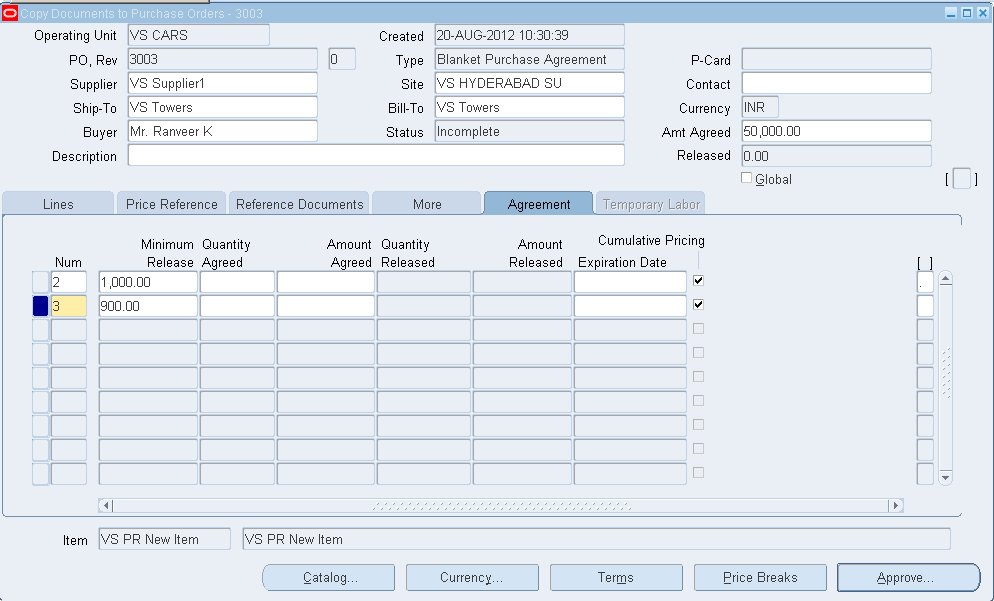994x601 pixels.
Task: Uncheck Cumulative Pricing for row Num 2
Action: (x=698, y=281)
